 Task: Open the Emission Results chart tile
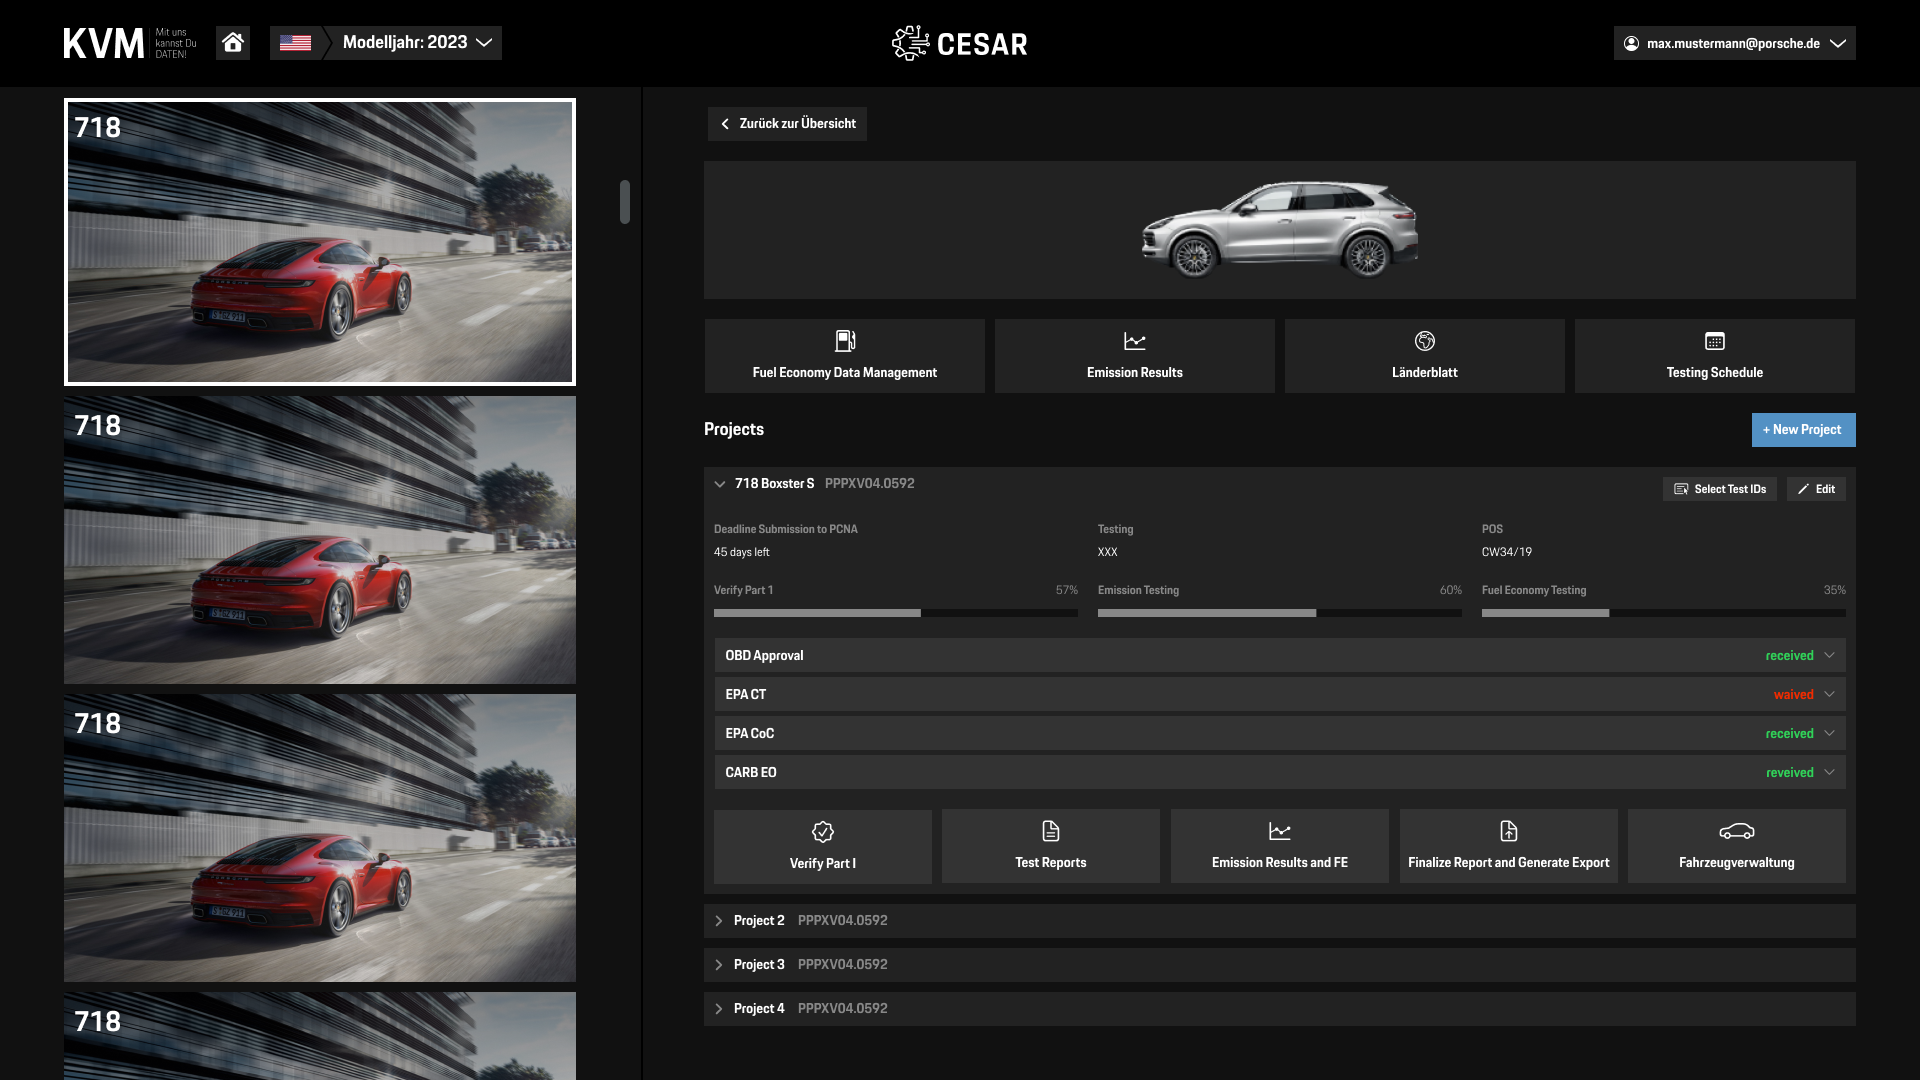point(1134,356)
